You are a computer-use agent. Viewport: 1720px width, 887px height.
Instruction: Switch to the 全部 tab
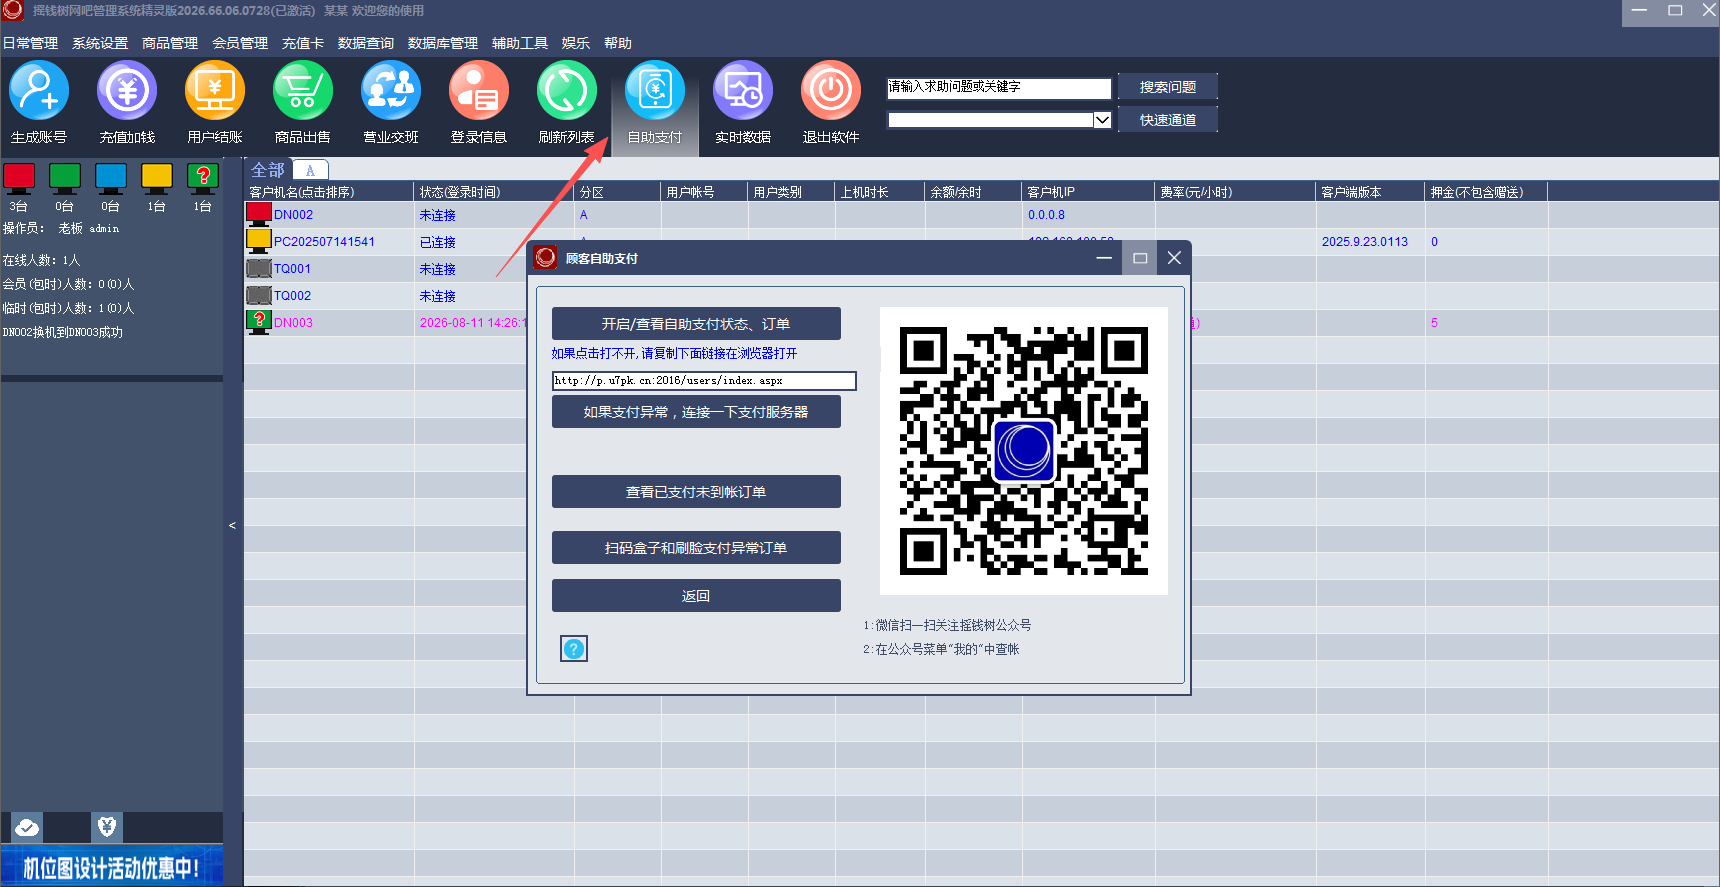click(x=268, y=170)
